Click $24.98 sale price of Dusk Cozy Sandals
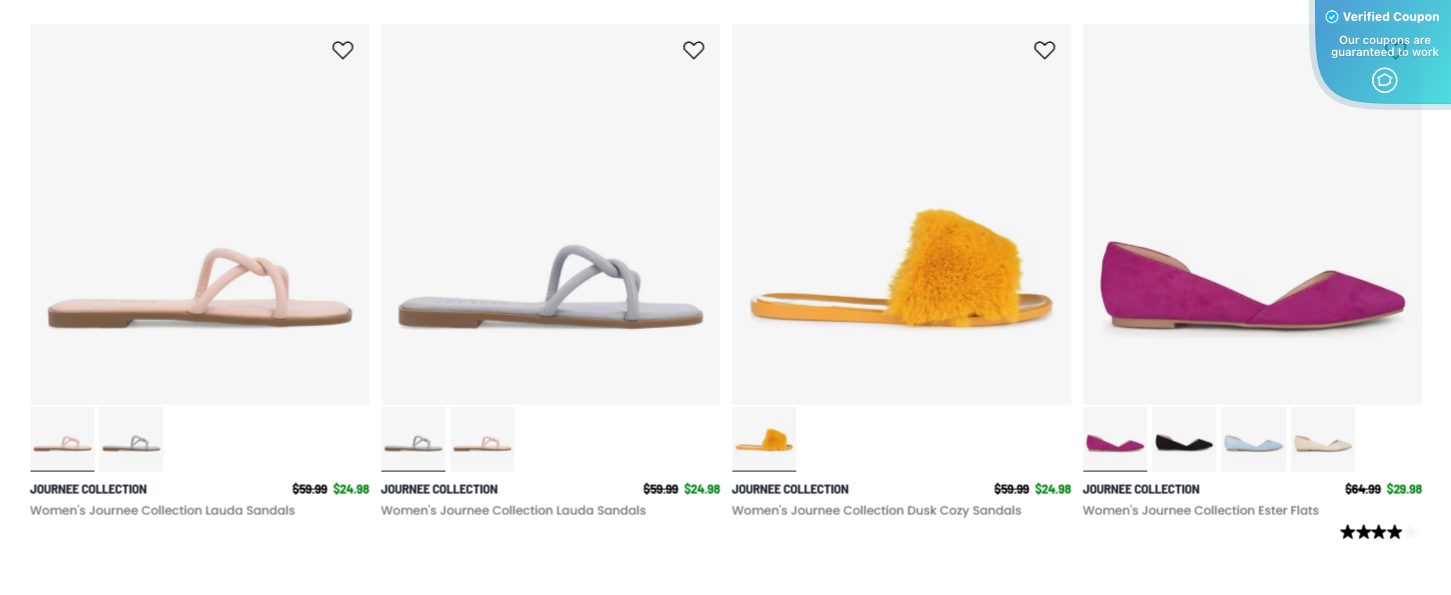The image size is (1451, 595). click(x=1052, y=489)
